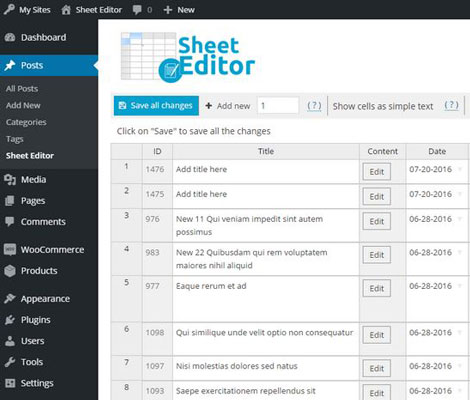Open the comments bubble icon in admin bar
Screen dimensions: 470x400
(x=137, y=10)
